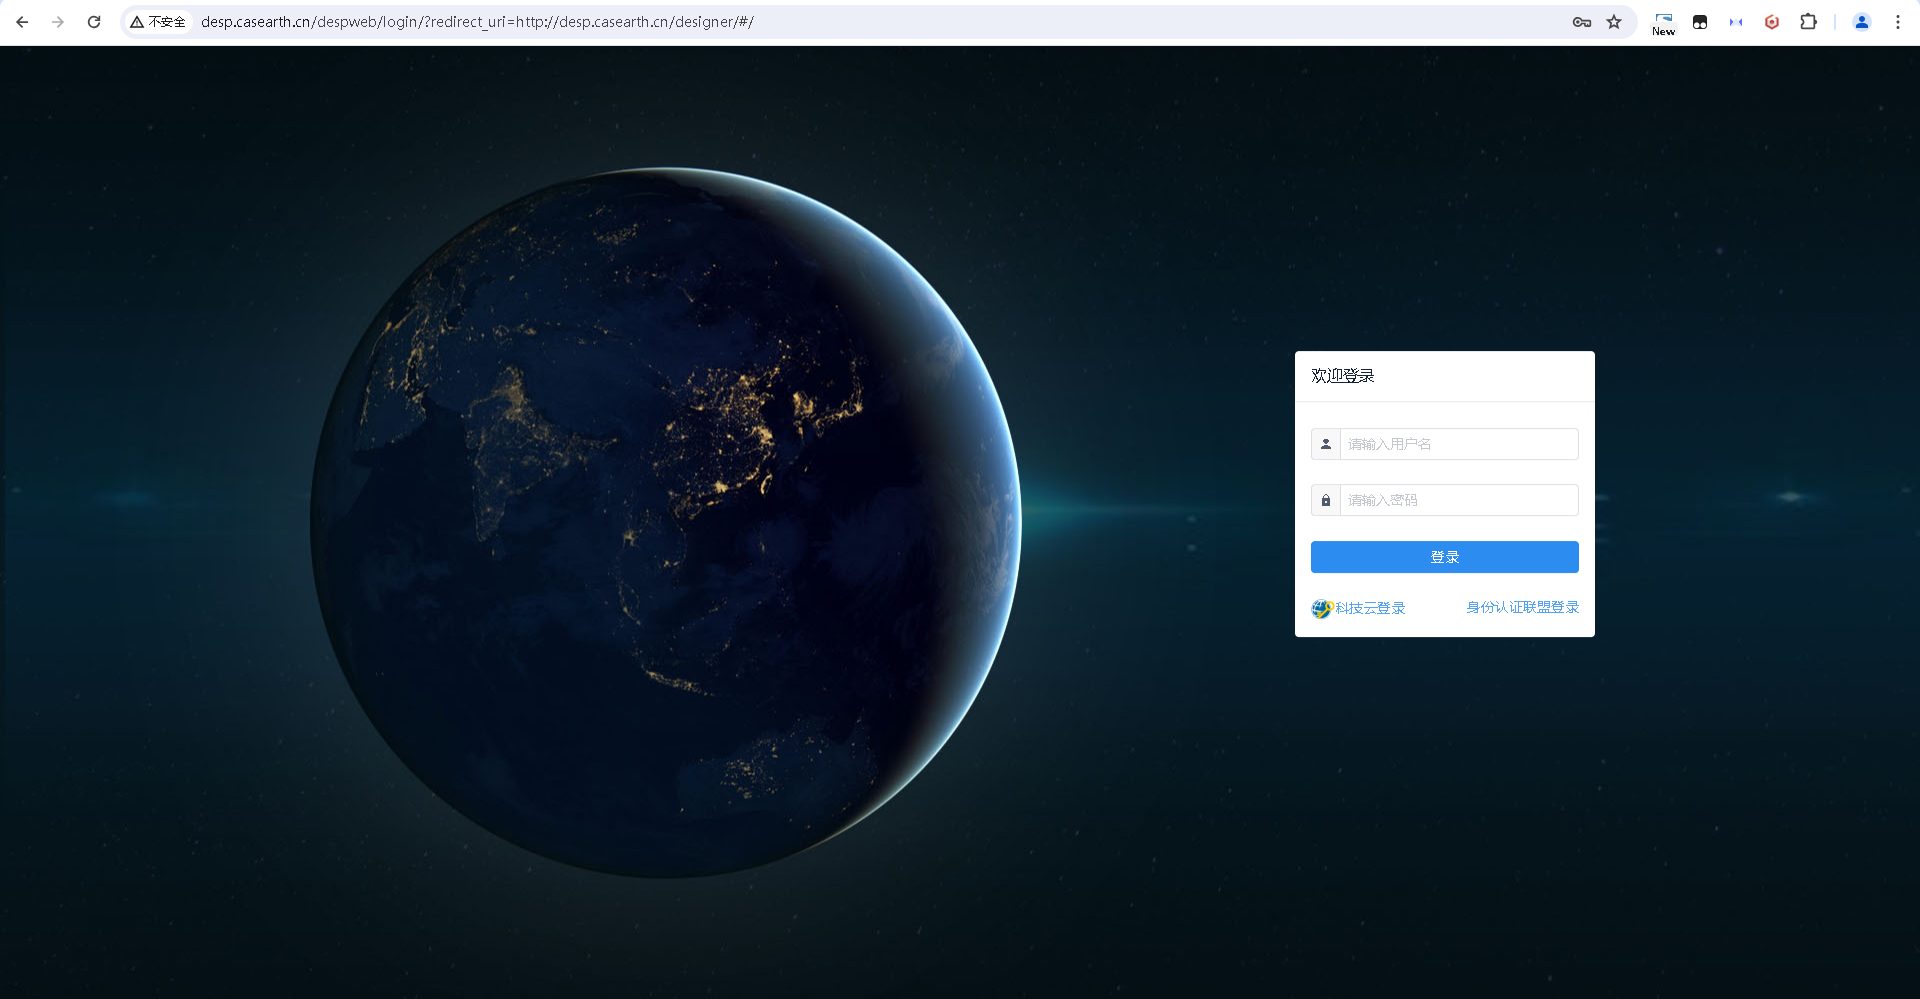Select the address bar URL
Viewport: 1920px width, 999px height.
click(476, 22)
